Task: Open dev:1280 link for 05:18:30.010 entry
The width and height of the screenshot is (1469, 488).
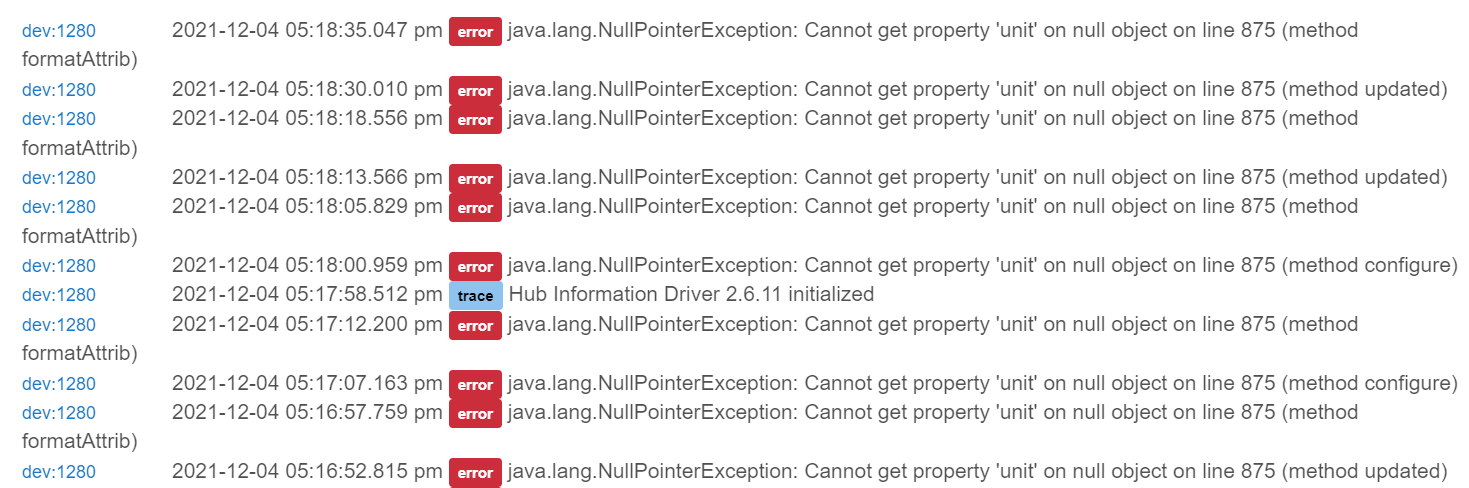Action: [59, 90]
